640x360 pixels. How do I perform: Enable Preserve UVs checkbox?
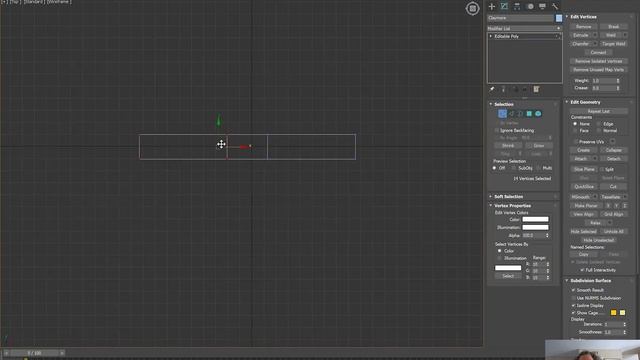(576, 142)
